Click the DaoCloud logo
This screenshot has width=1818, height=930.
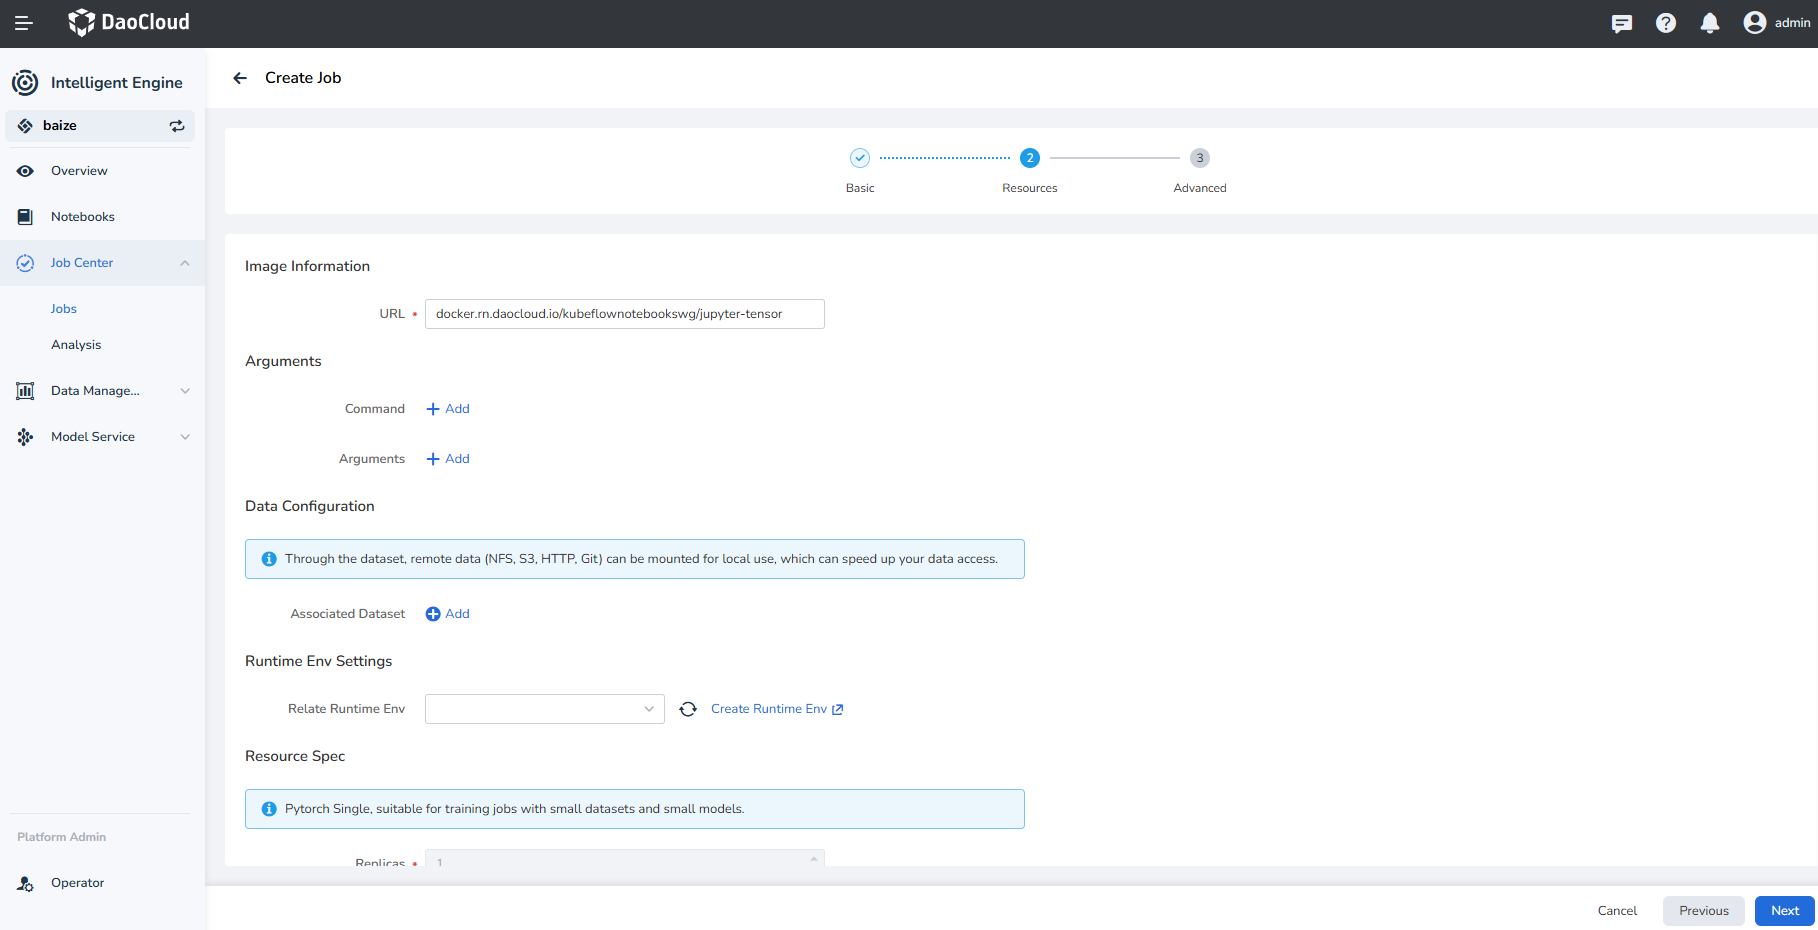[x=128, y=22]
